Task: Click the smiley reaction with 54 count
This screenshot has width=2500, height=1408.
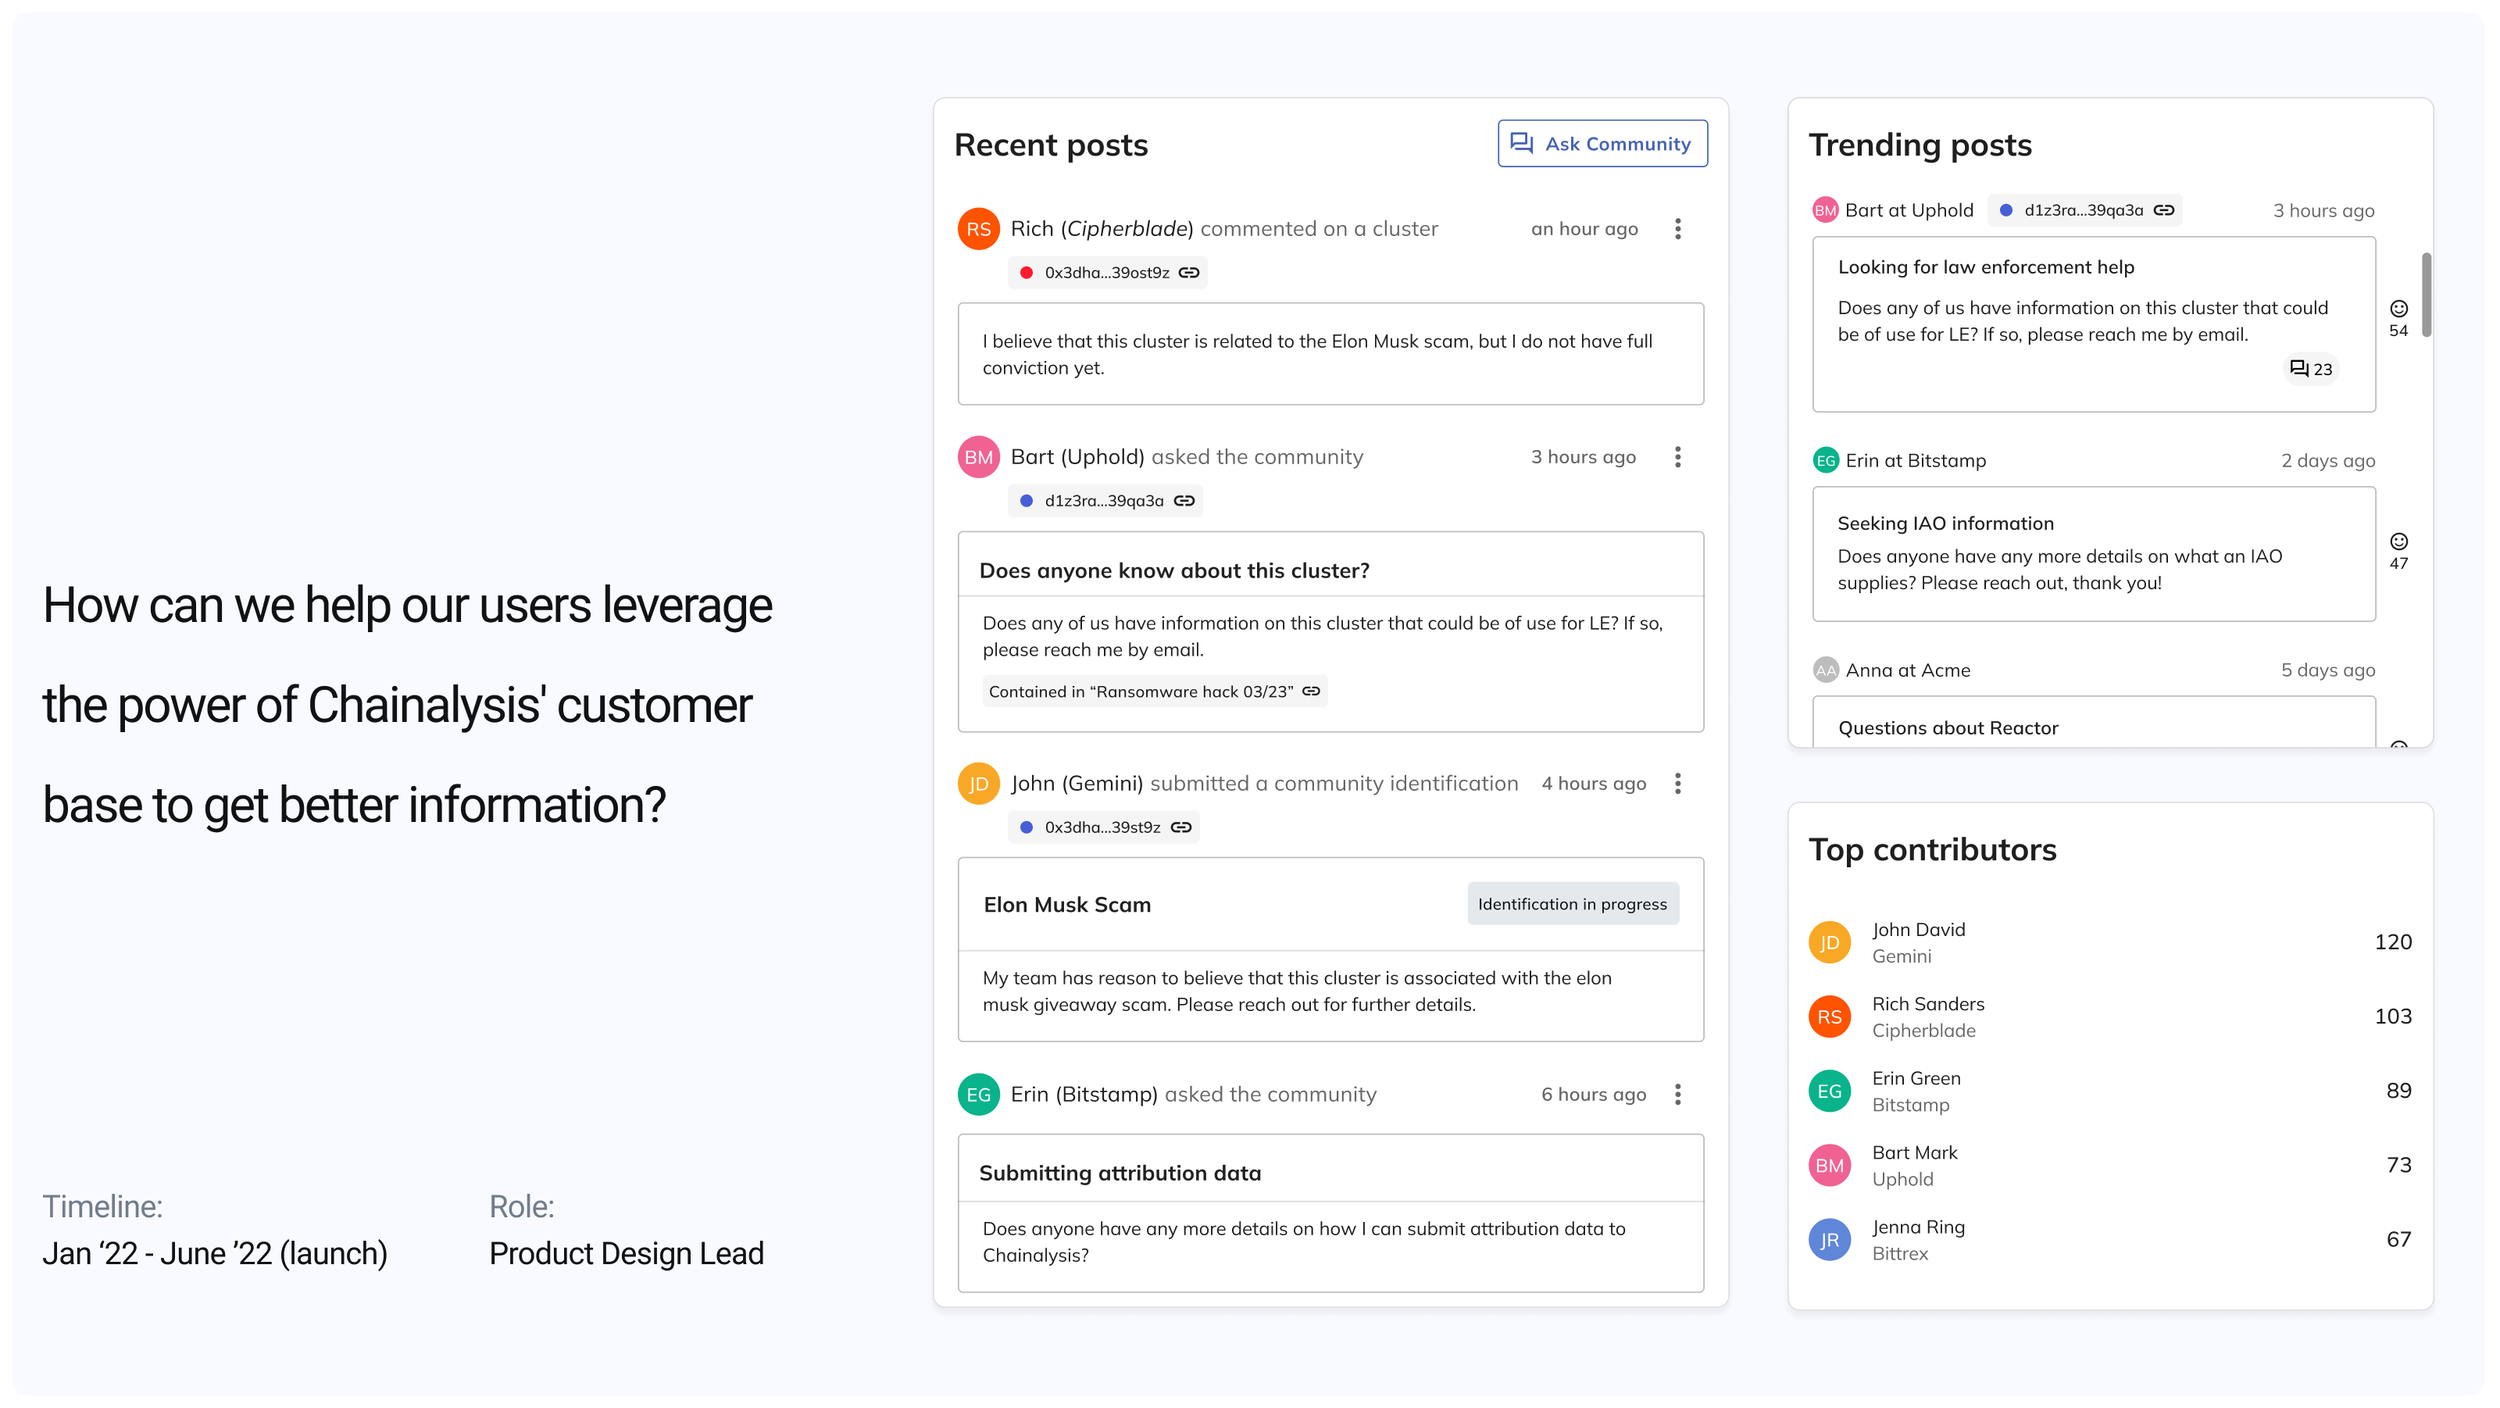Action: click(2398, 309)
